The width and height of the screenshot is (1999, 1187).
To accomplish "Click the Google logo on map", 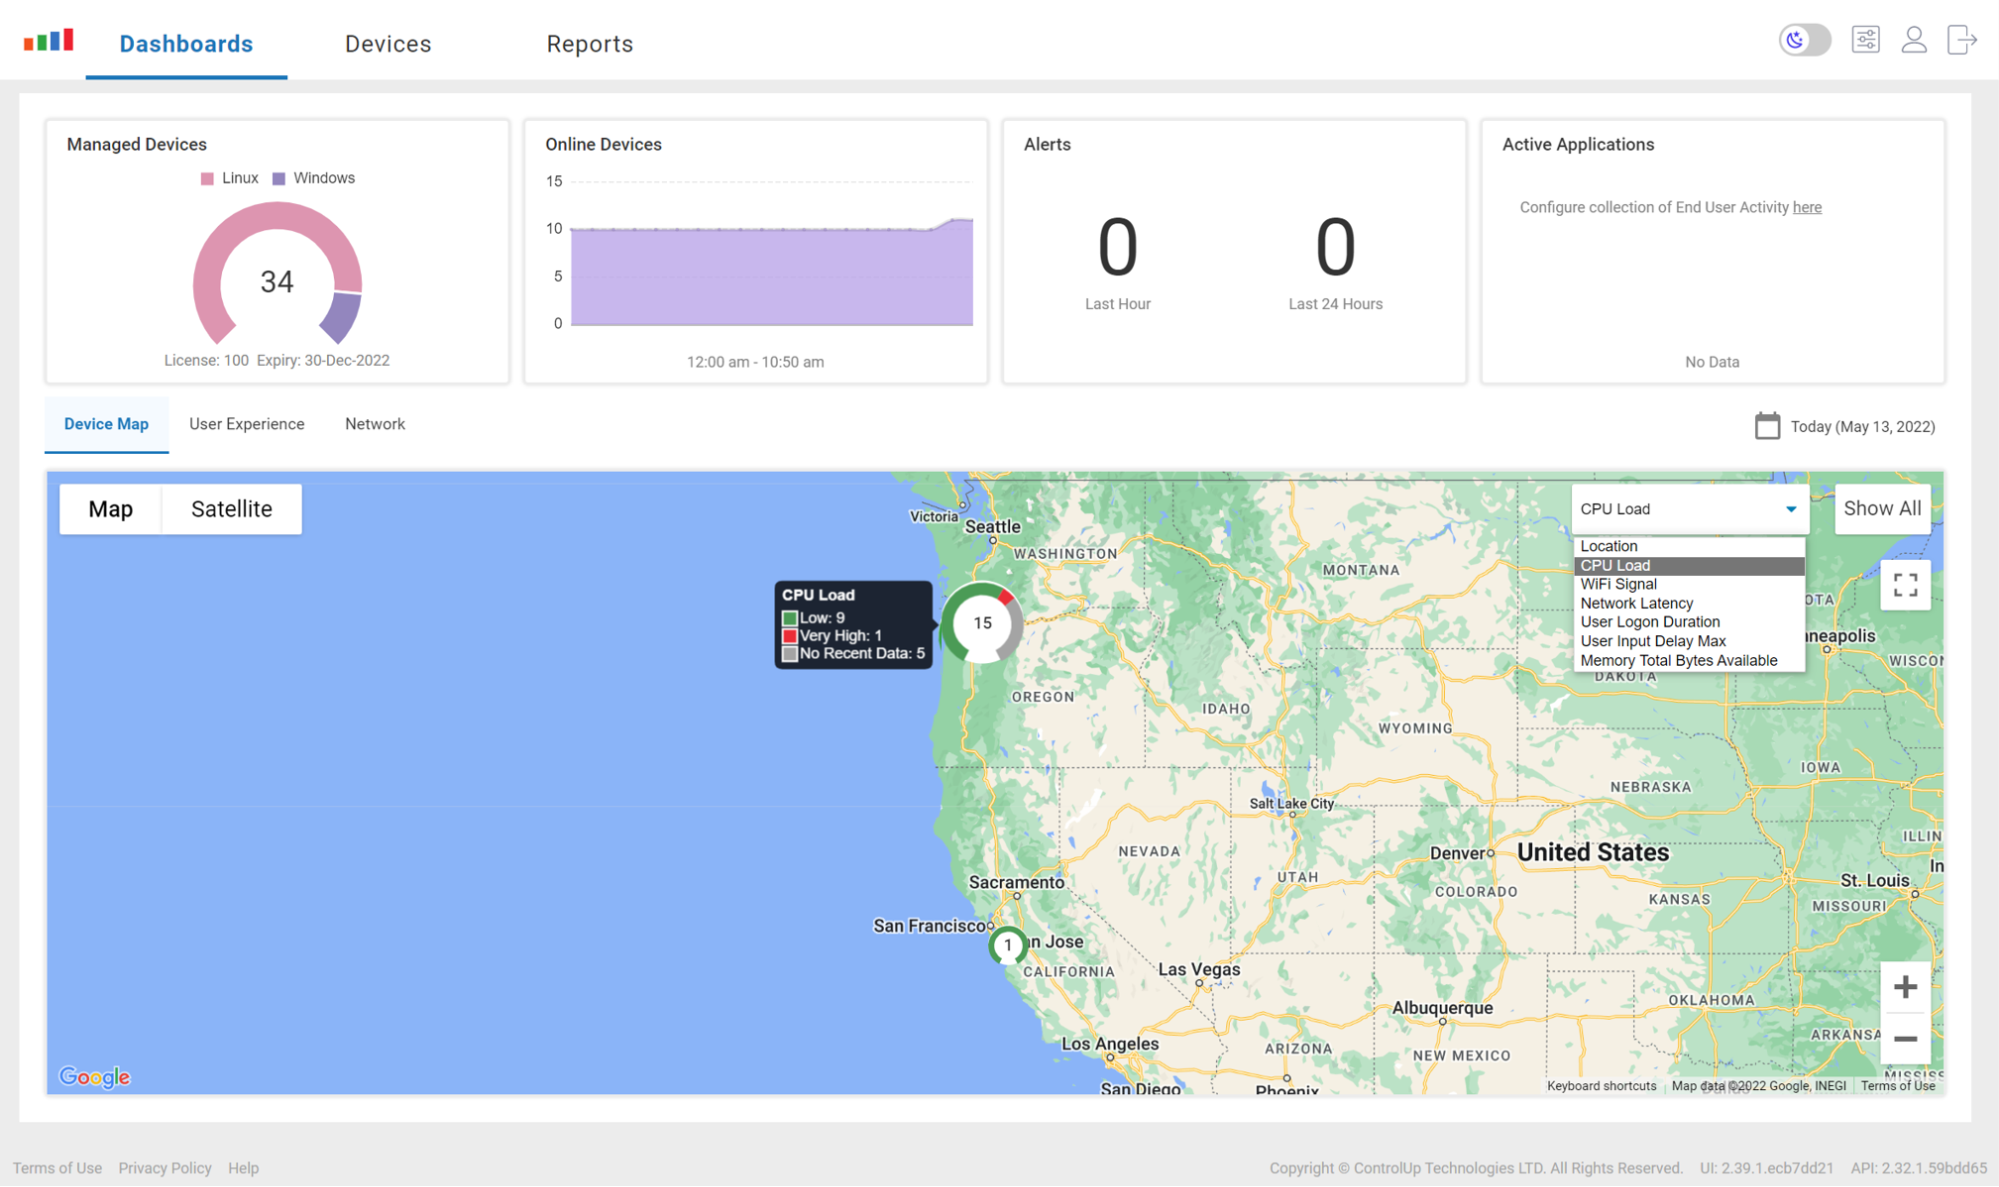I will point(95,1077).
